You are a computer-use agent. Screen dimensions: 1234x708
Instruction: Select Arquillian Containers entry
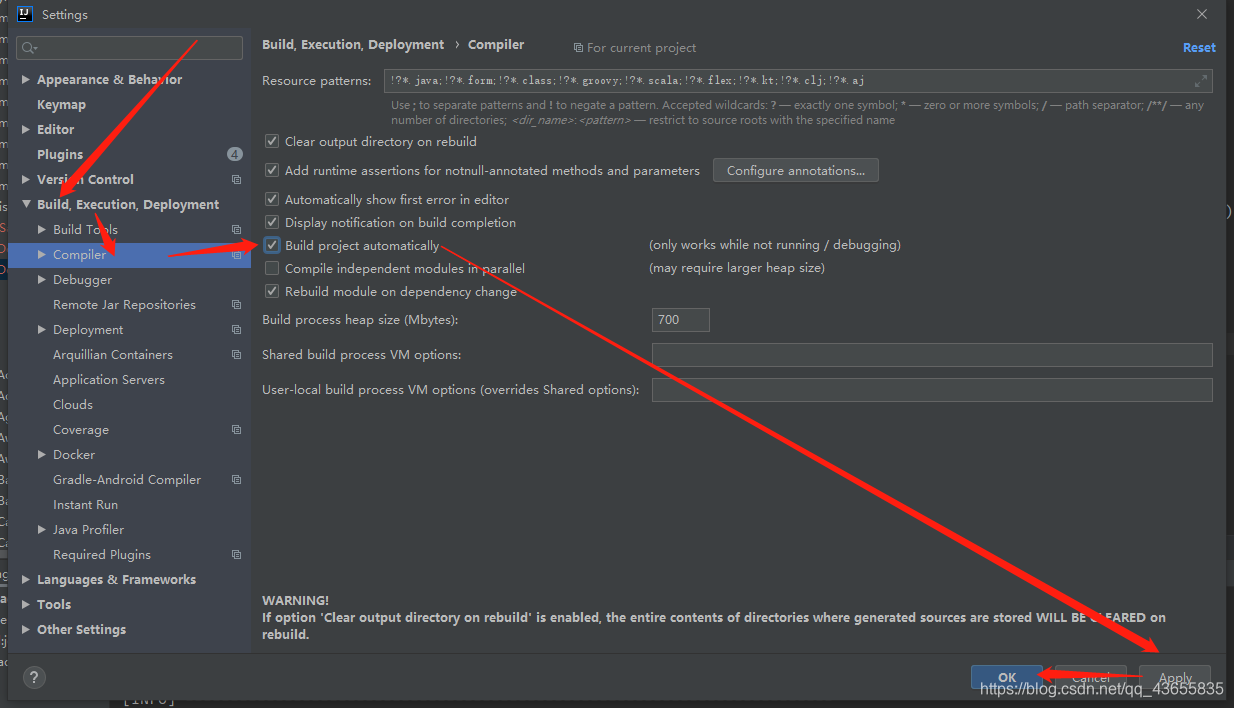pyautogui.click(x=113, y=355)
